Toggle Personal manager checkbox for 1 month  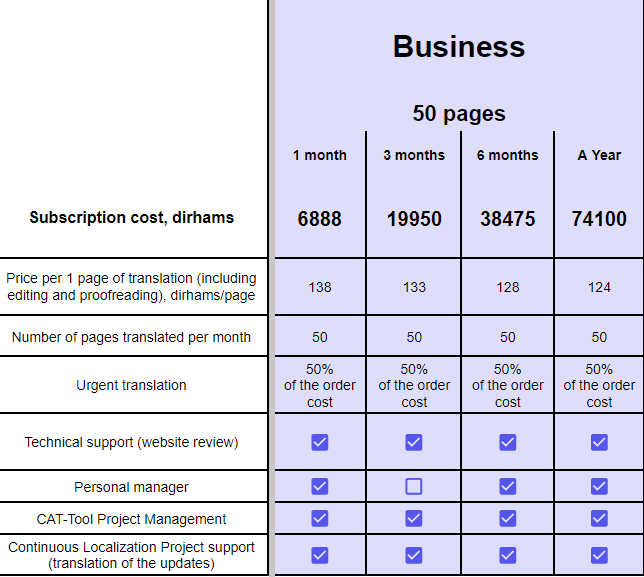320,487
